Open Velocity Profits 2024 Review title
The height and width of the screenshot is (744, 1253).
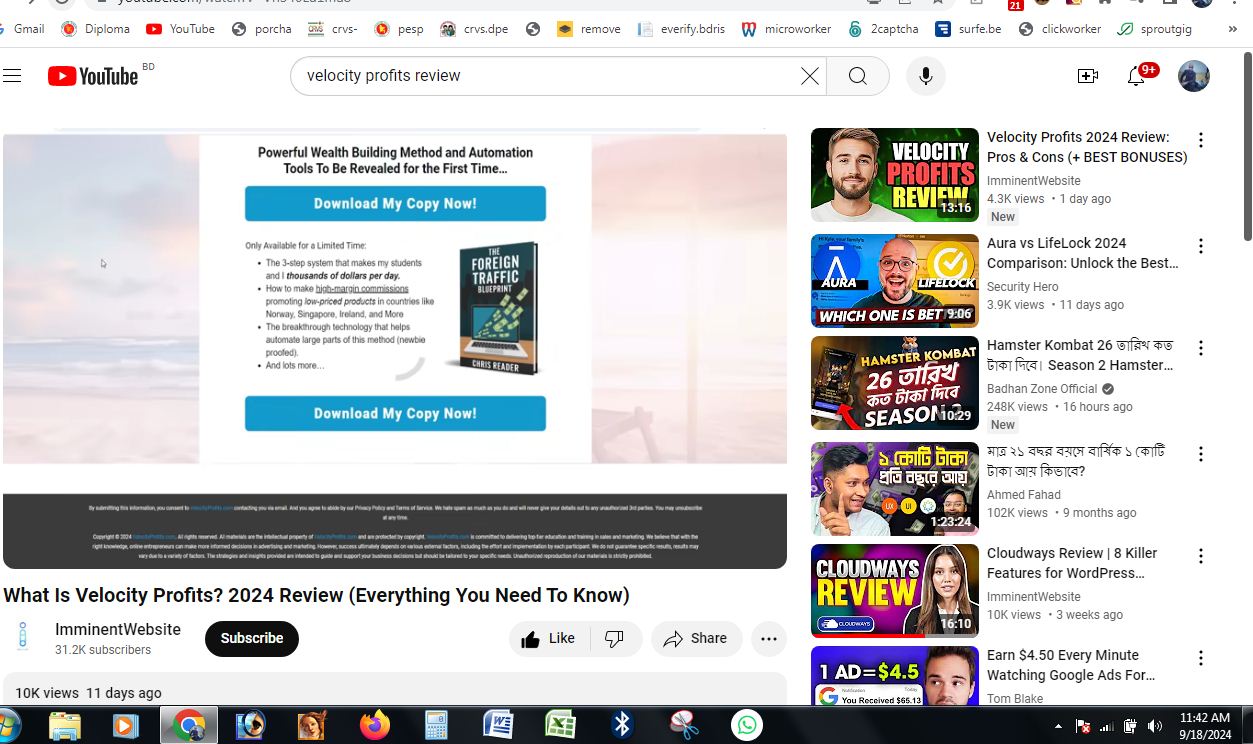pyautogui.click(x=1087, y=147)
